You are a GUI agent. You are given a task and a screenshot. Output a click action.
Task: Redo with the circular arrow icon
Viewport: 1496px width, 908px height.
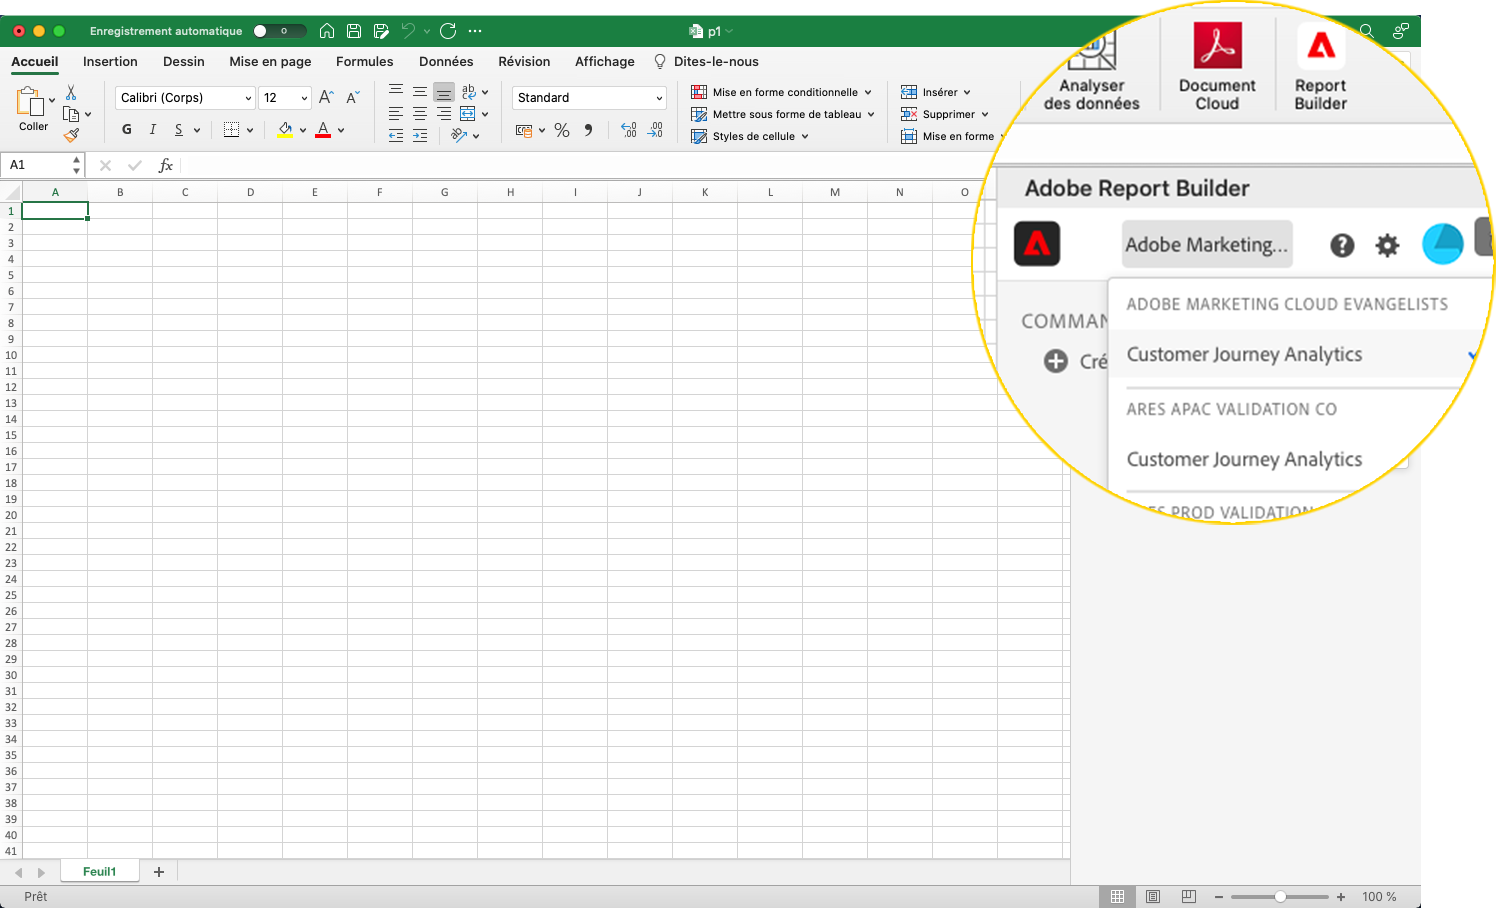point(448,31)
